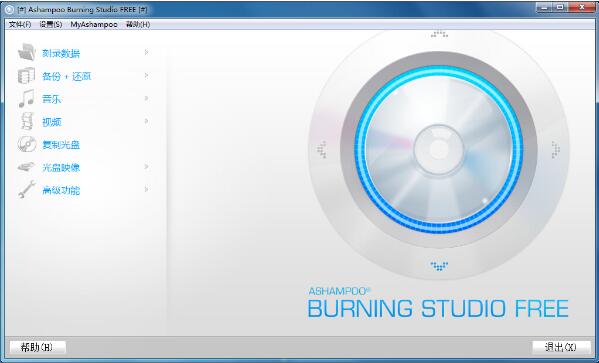Maximize the Ashampoo Burning Studio window
The width and height of the screenshot is (599, 363).
[x=560, y=7]
